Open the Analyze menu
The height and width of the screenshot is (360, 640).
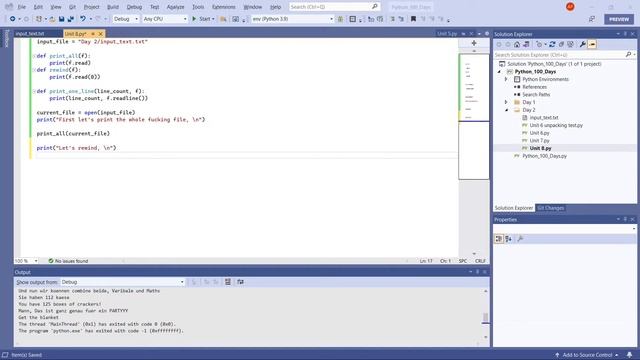pyautogui.click(x=175, y=7)
